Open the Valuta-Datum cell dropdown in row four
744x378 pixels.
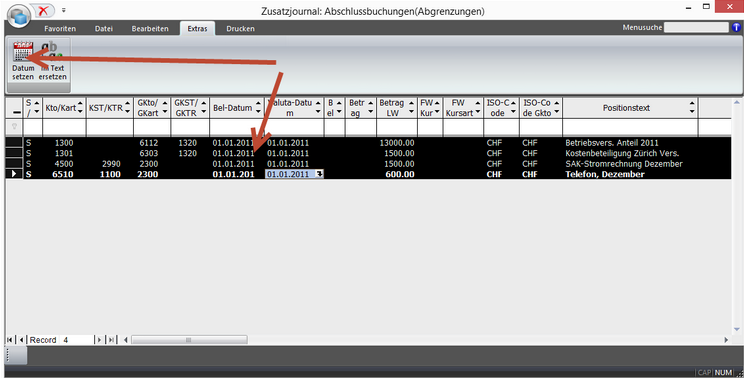pos(320,174)
